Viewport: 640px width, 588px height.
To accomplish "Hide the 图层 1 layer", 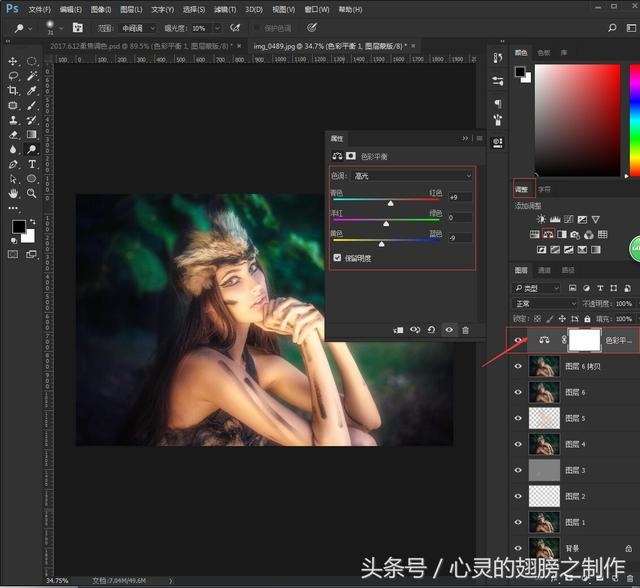I will (518, 522).
